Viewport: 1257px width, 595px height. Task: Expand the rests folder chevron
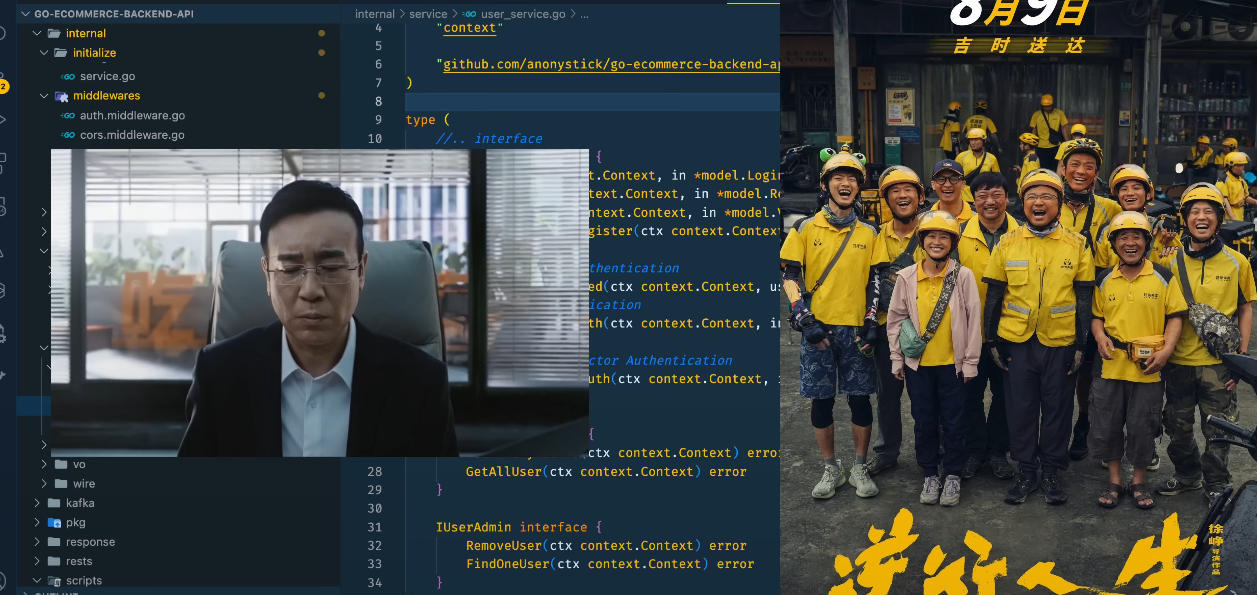point(38,561)
